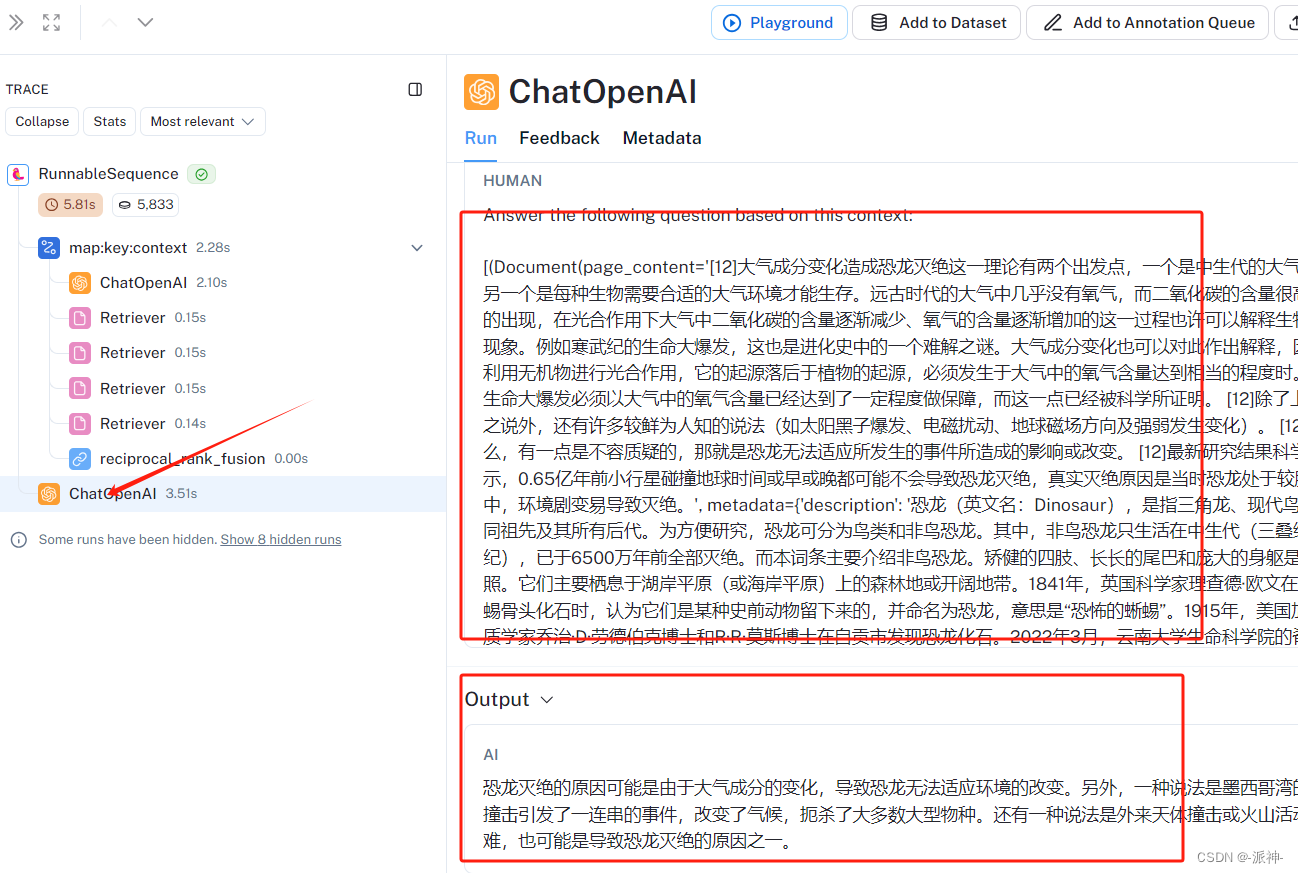Expand the sidebar with double-chevron icon
The image size is (1298, 873).
[x=16, y=22]
